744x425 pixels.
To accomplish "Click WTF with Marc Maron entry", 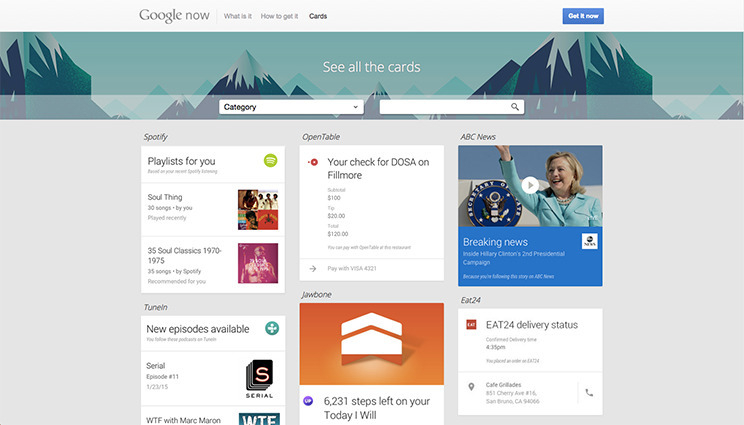I will (183, 420).
